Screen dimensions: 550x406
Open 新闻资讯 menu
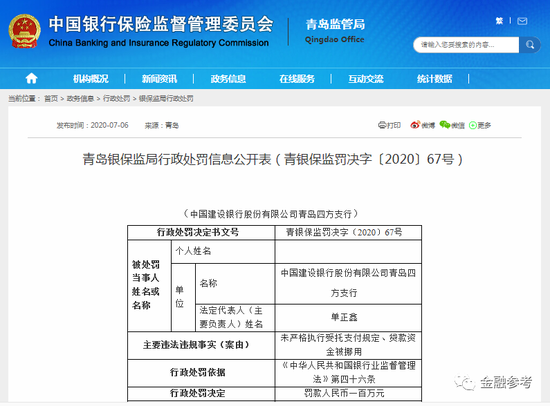[159, 79]
